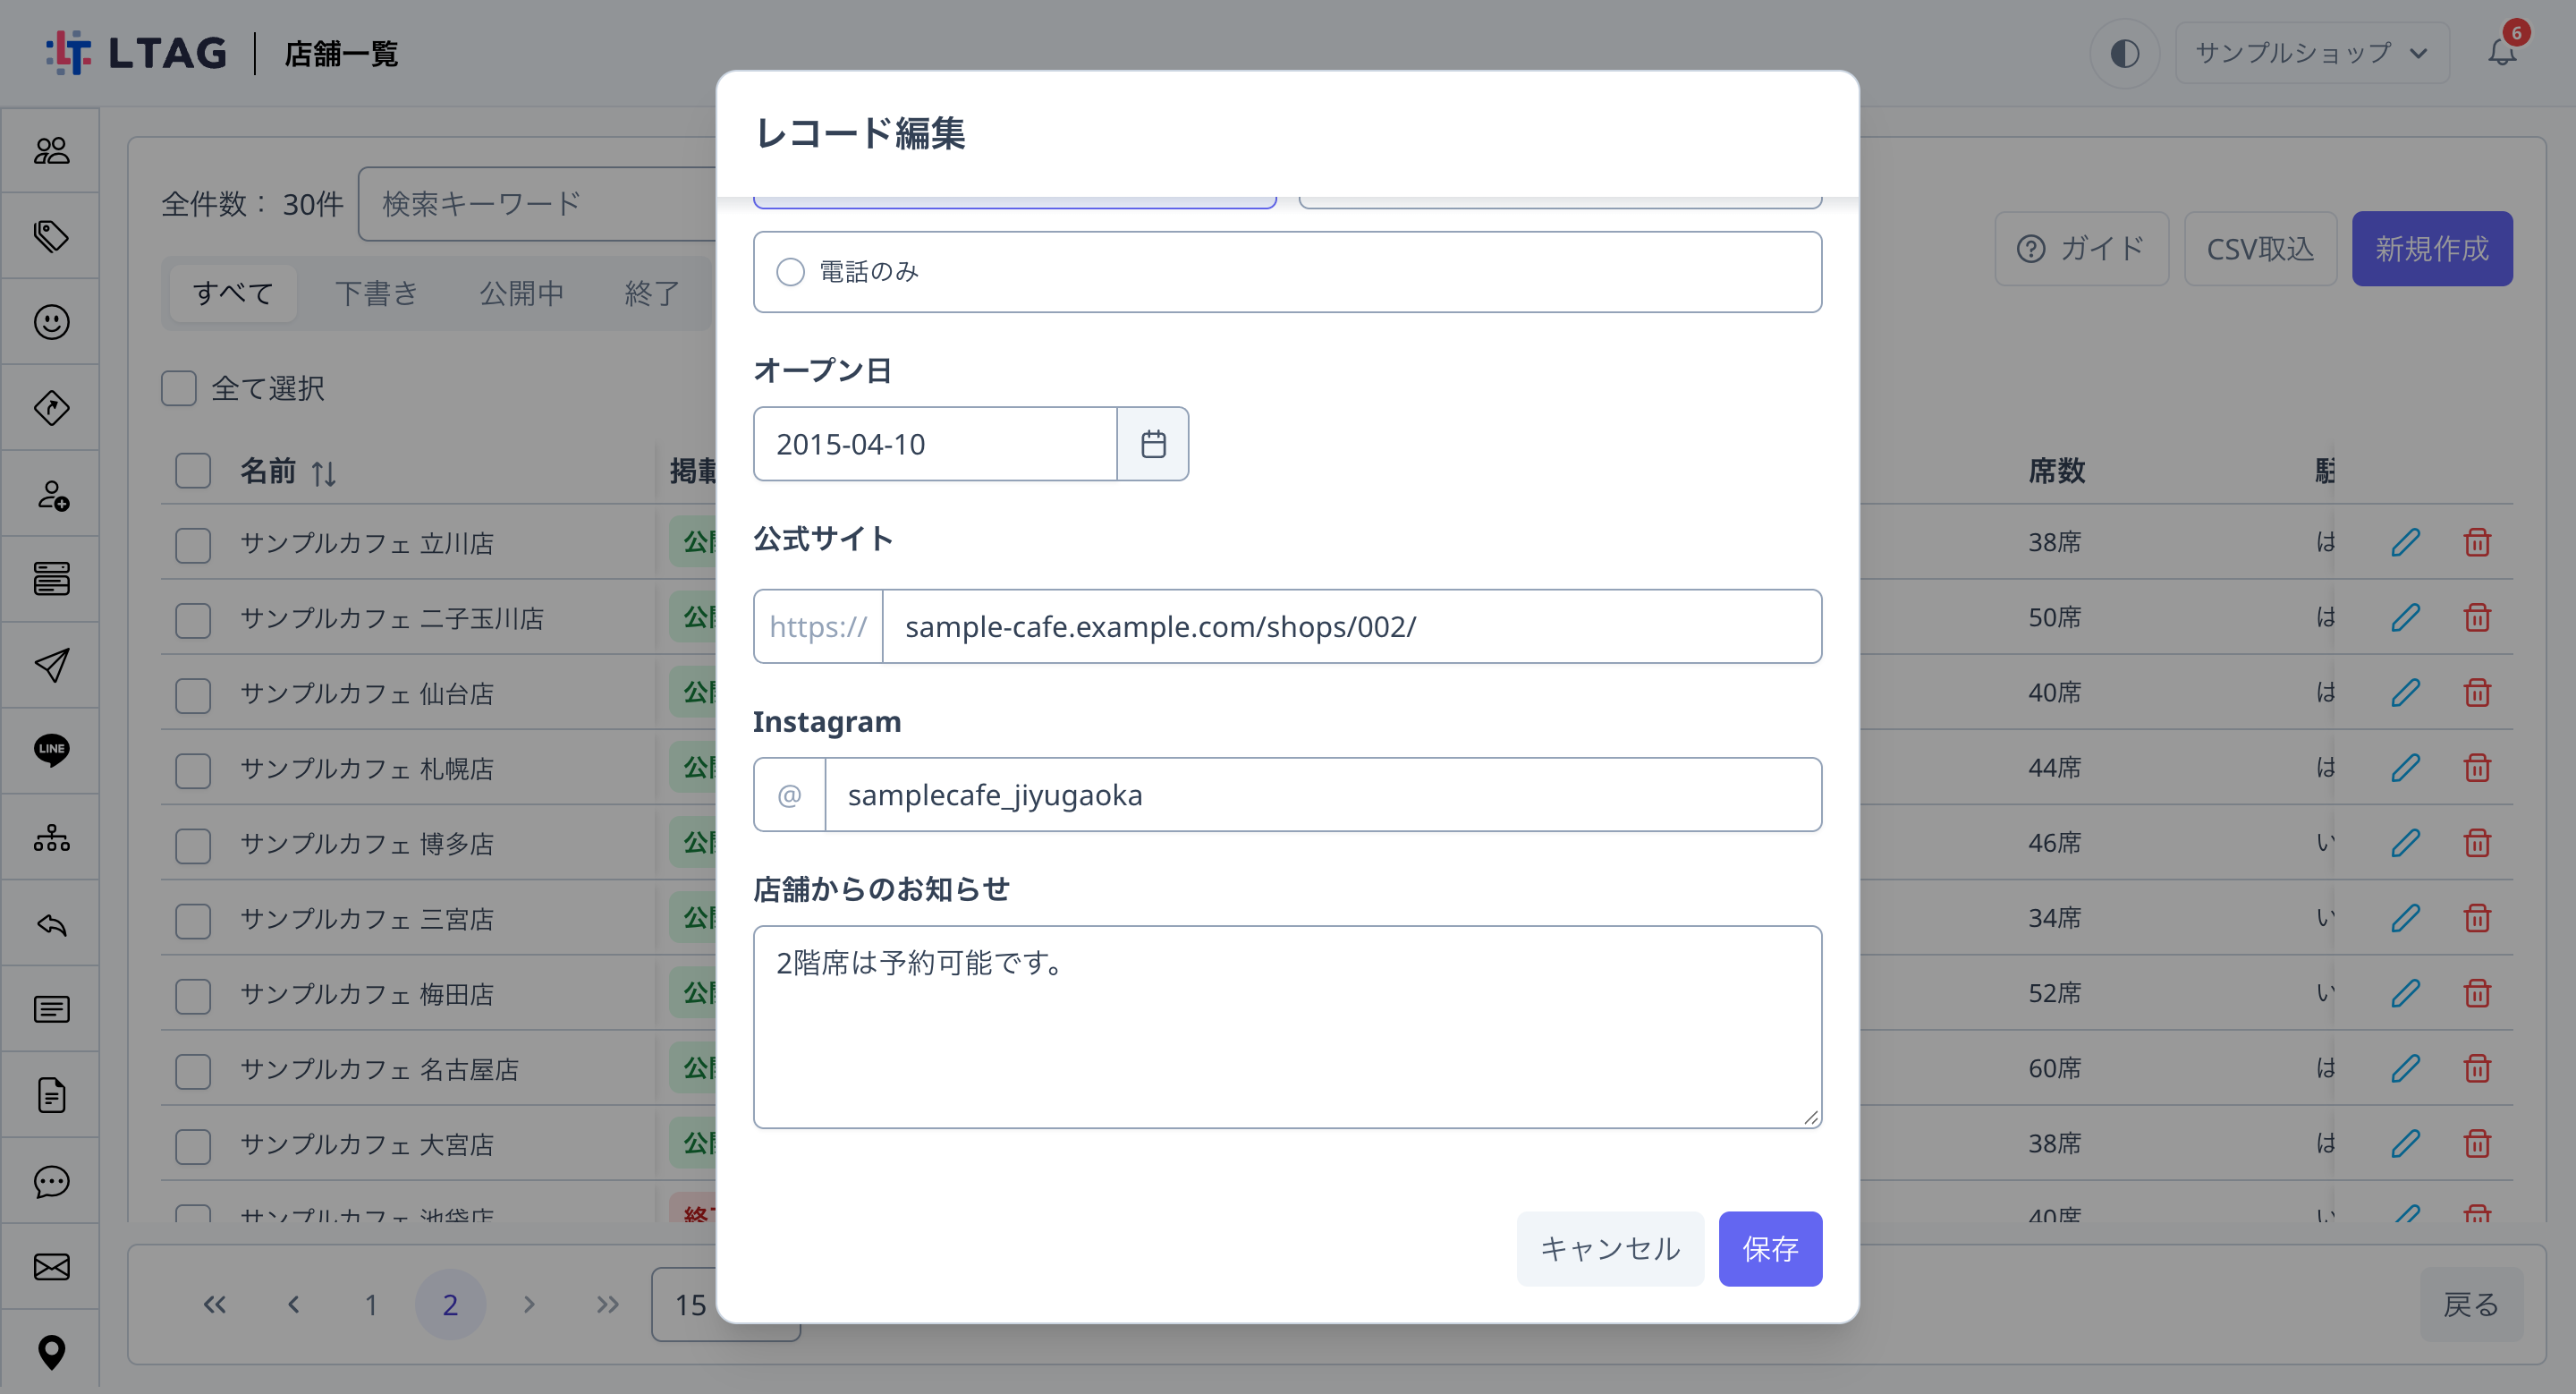Open the notifications bell
The image size is (2576, 1394).
pos(2502,52)
